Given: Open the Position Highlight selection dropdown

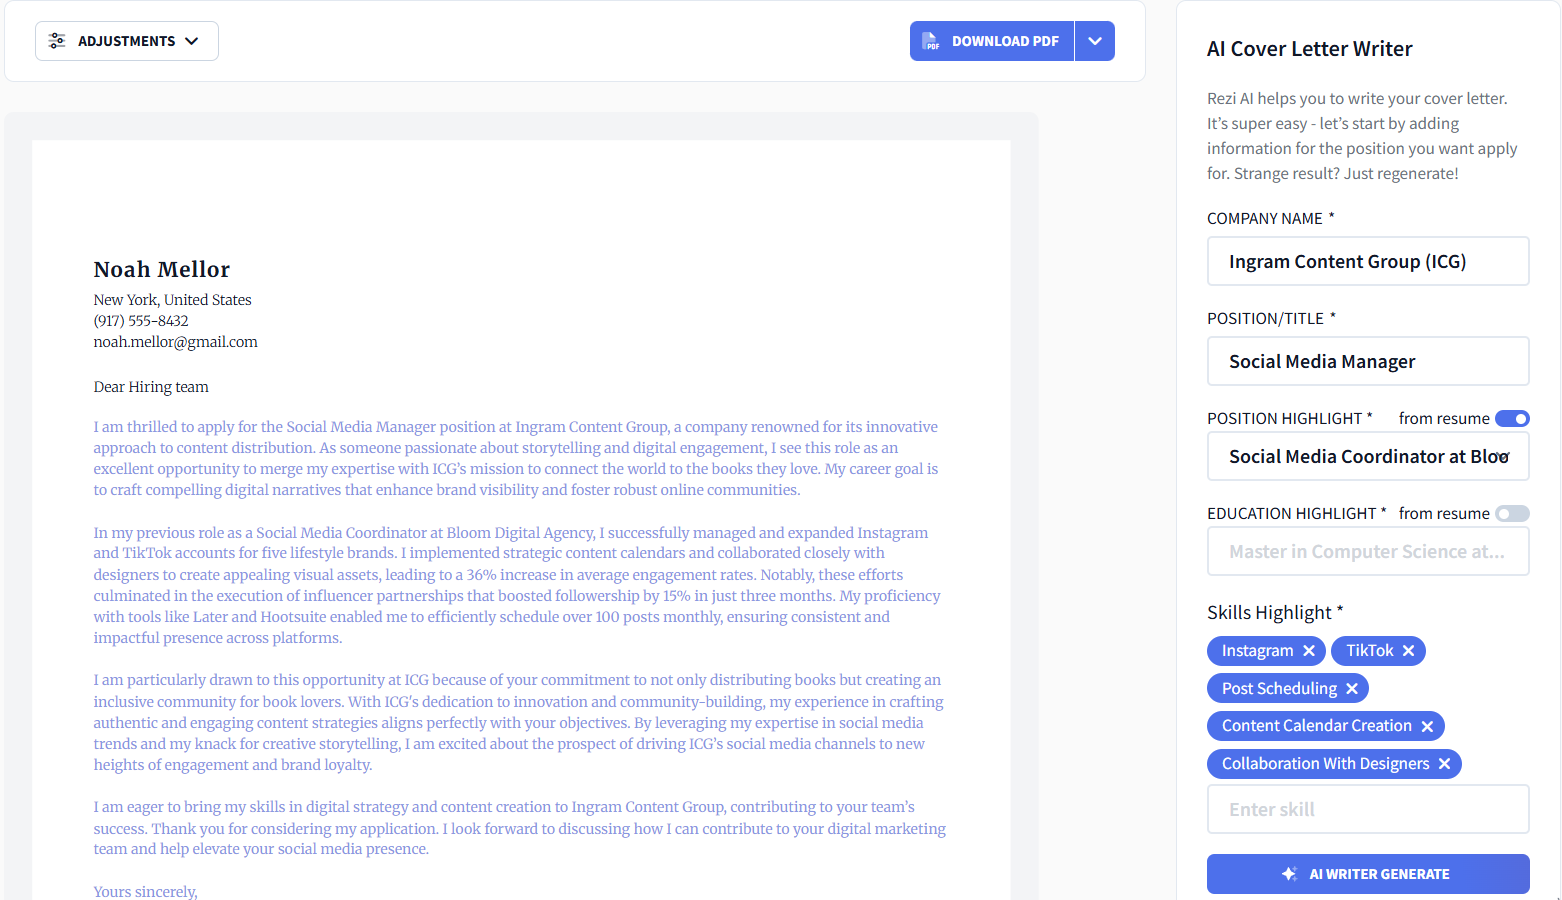Looking at the screenshot, I should click(x=1503, y=456).
